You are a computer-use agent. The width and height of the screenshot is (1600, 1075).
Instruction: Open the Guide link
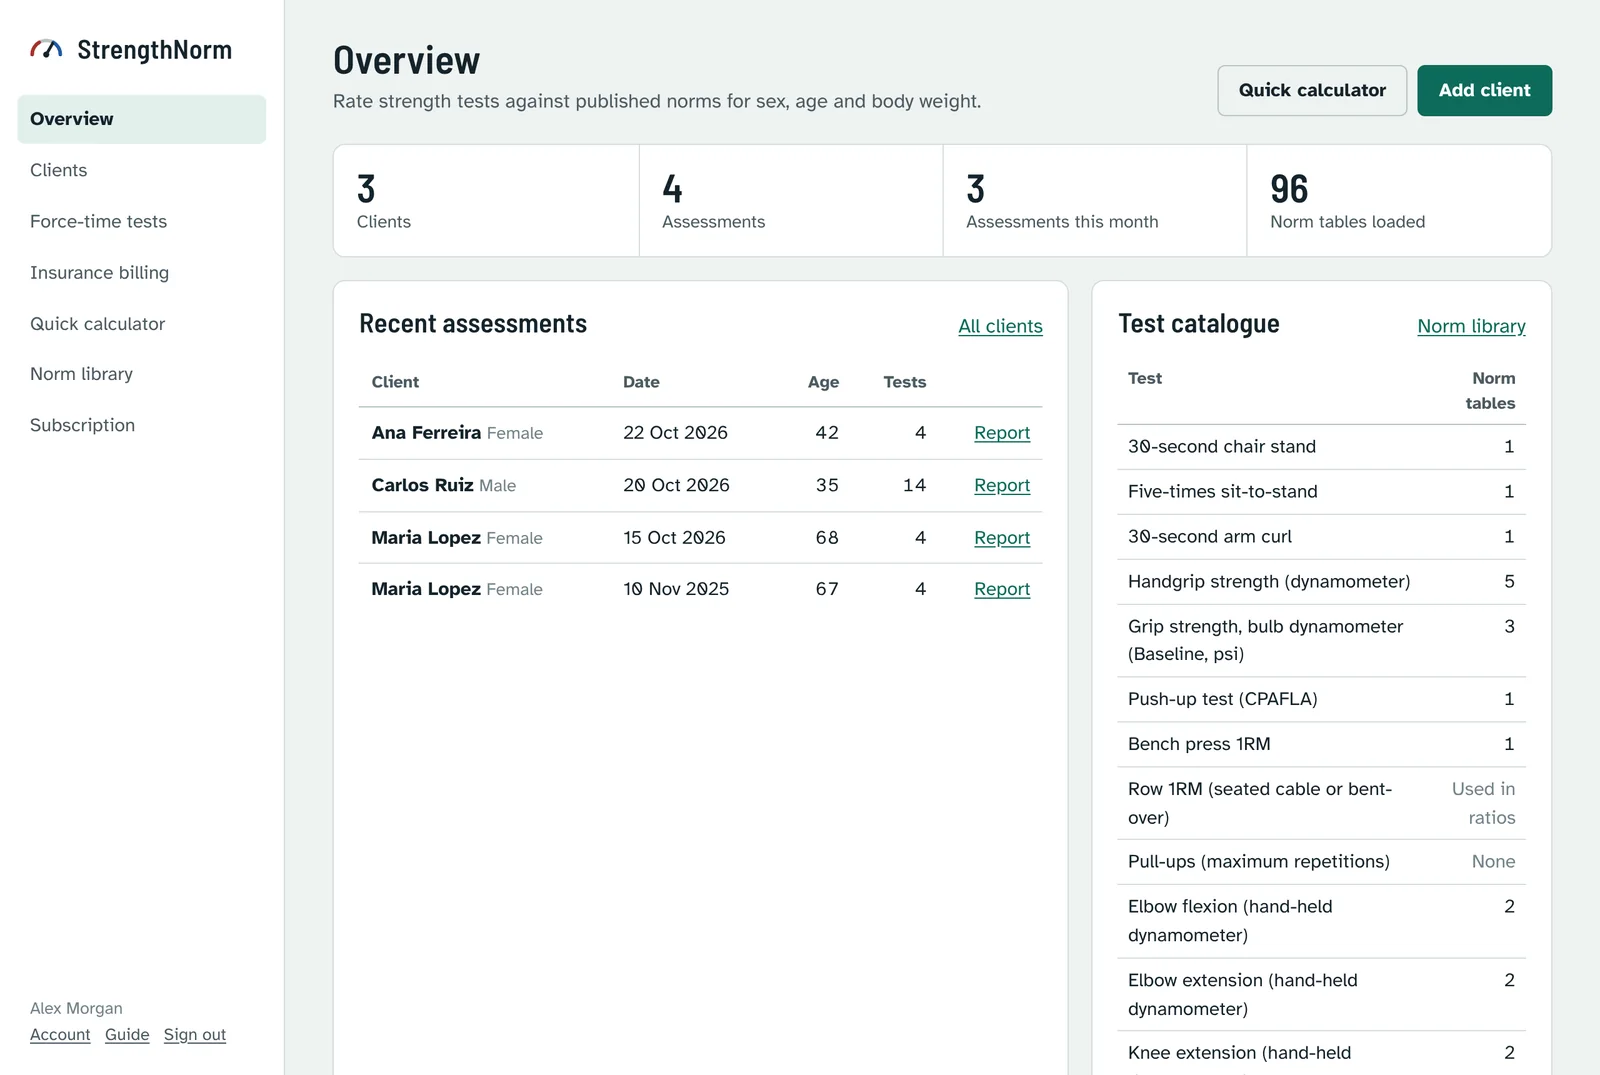[x=127, y=1034]
